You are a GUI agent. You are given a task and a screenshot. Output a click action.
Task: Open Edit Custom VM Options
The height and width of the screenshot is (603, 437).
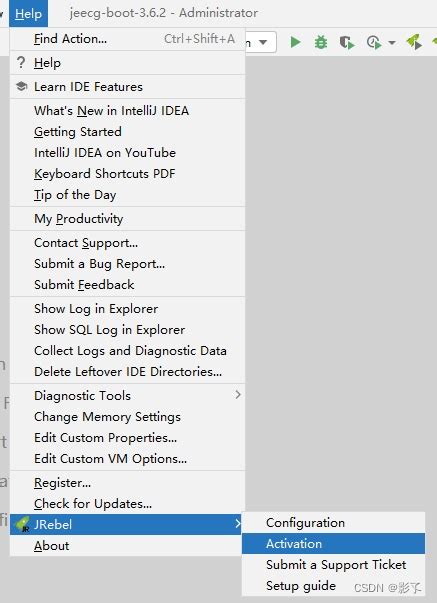point(127,458)
